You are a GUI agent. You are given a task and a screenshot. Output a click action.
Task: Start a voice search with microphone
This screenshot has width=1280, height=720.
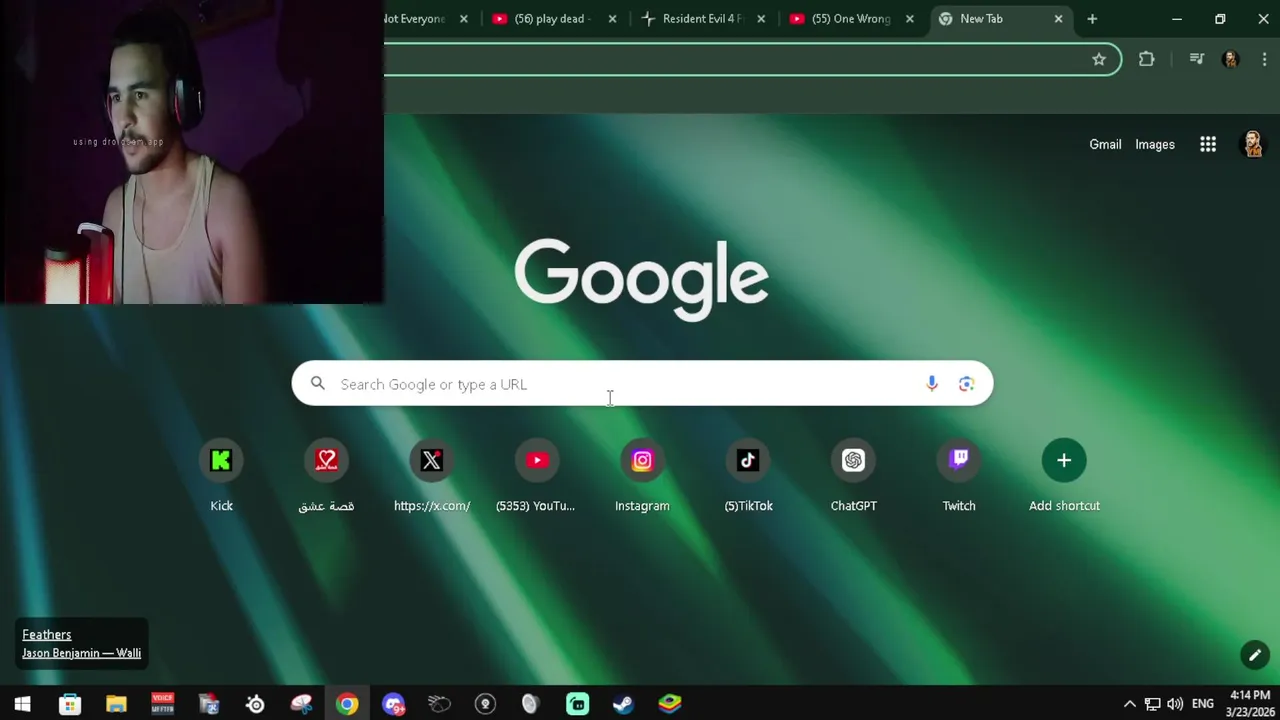(931, 384)
